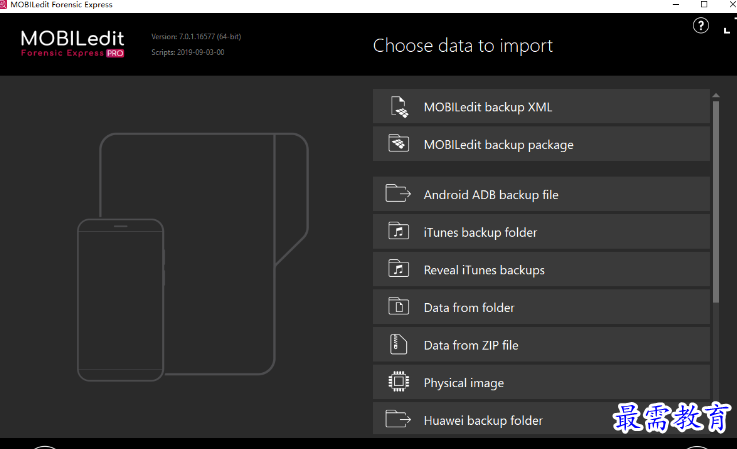Click the MOBILedit backup XML file icon

coord(399,107)
